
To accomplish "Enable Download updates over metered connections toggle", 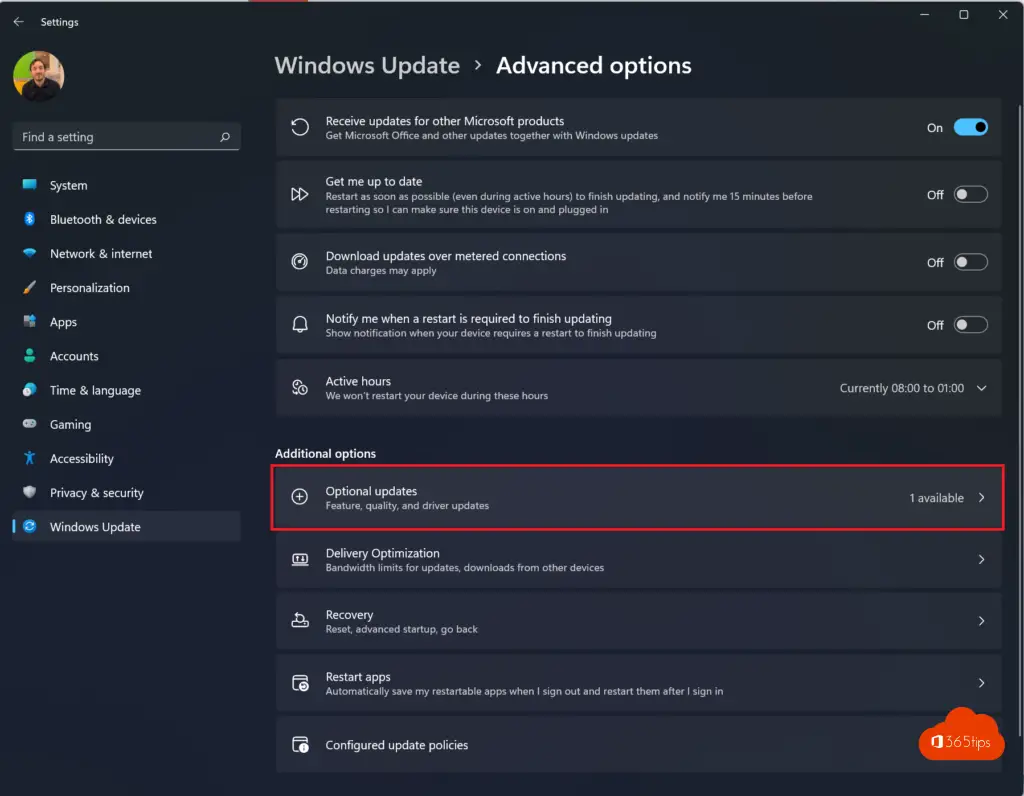I will [970, 262].
